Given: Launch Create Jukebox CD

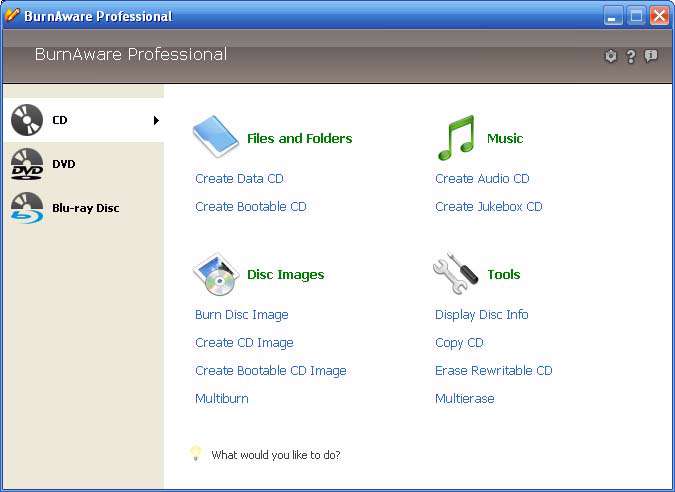Looking at the screenshot, I should (489, 207).
